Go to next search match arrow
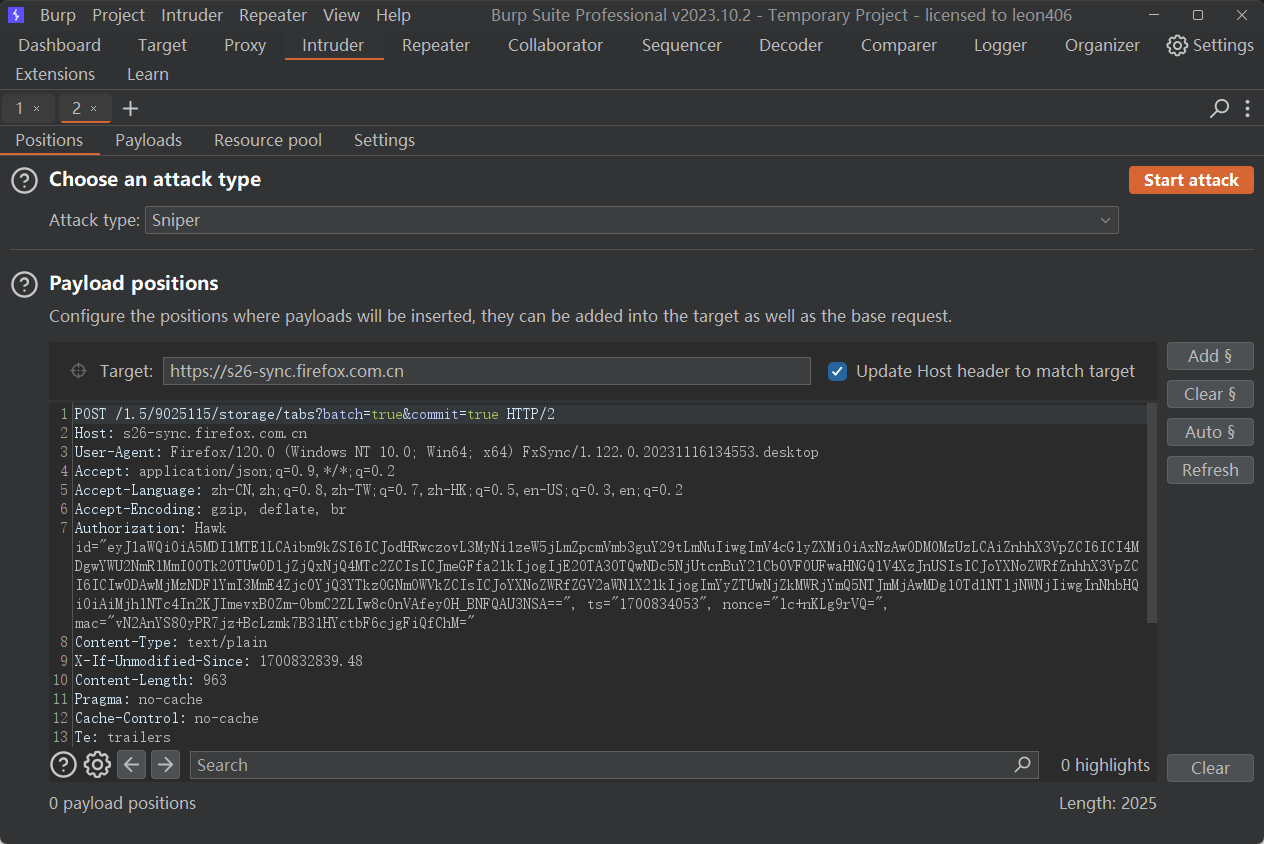Image resolution: width=1264 pixels, height=844 pixels. (165, 765)
